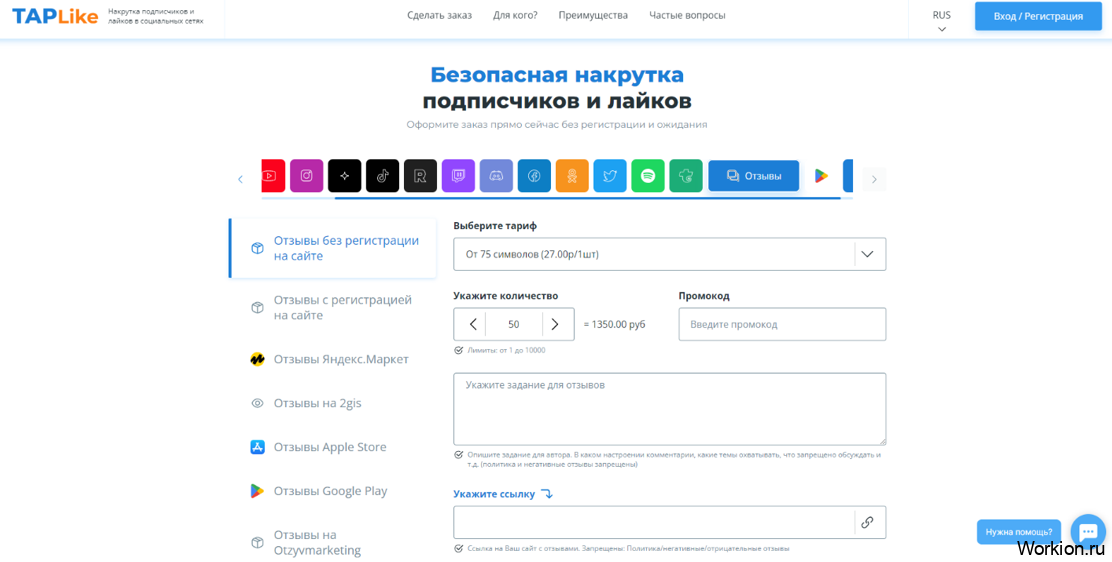The width and height of the screenshot is (1112, 562).
Task: Select the Spotify services tile
Action: click(648, 176)
